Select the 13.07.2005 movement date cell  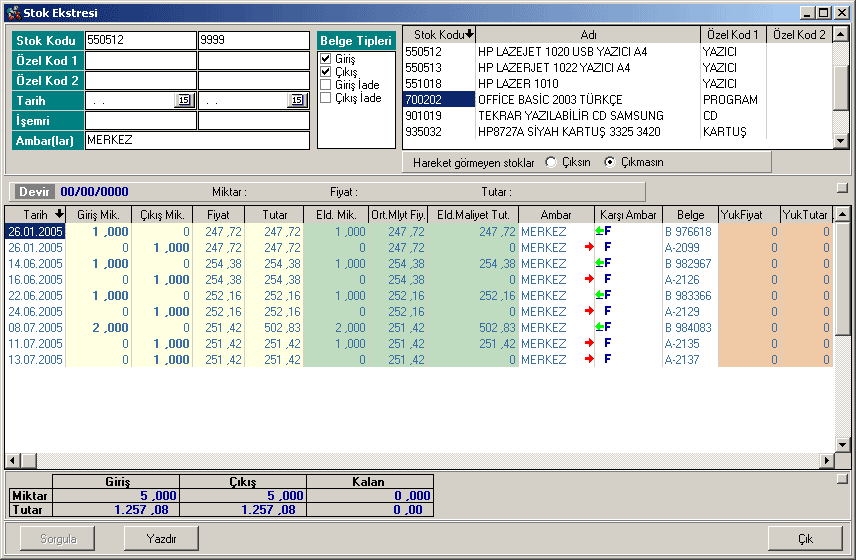(35, 360)
